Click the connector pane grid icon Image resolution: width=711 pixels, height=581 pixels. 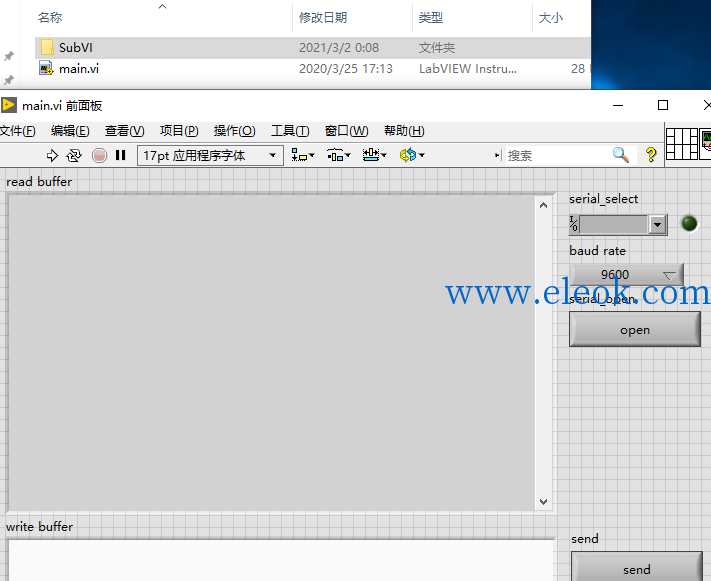tap(682, 144)
